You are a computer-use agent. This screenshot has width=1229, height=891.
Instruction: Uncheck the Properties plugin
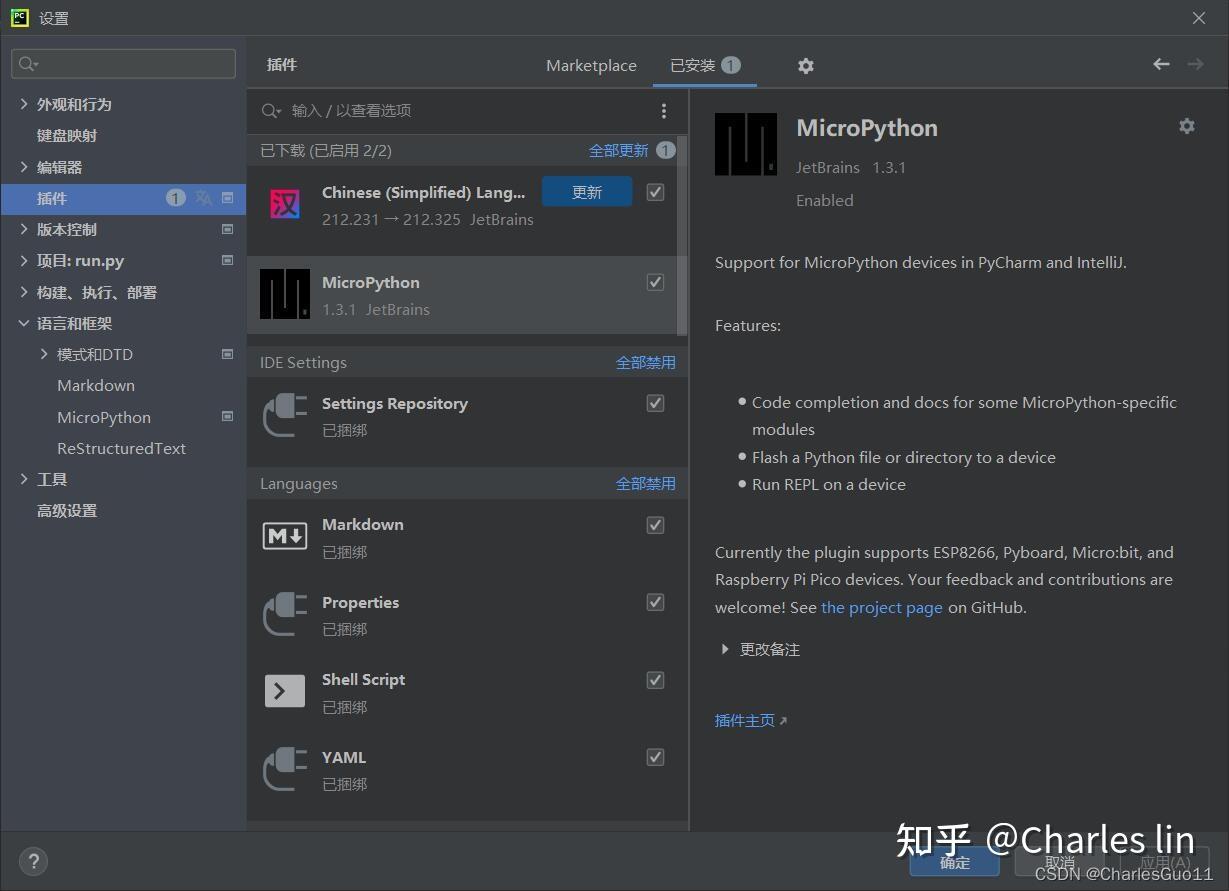[x=655, y=602]
